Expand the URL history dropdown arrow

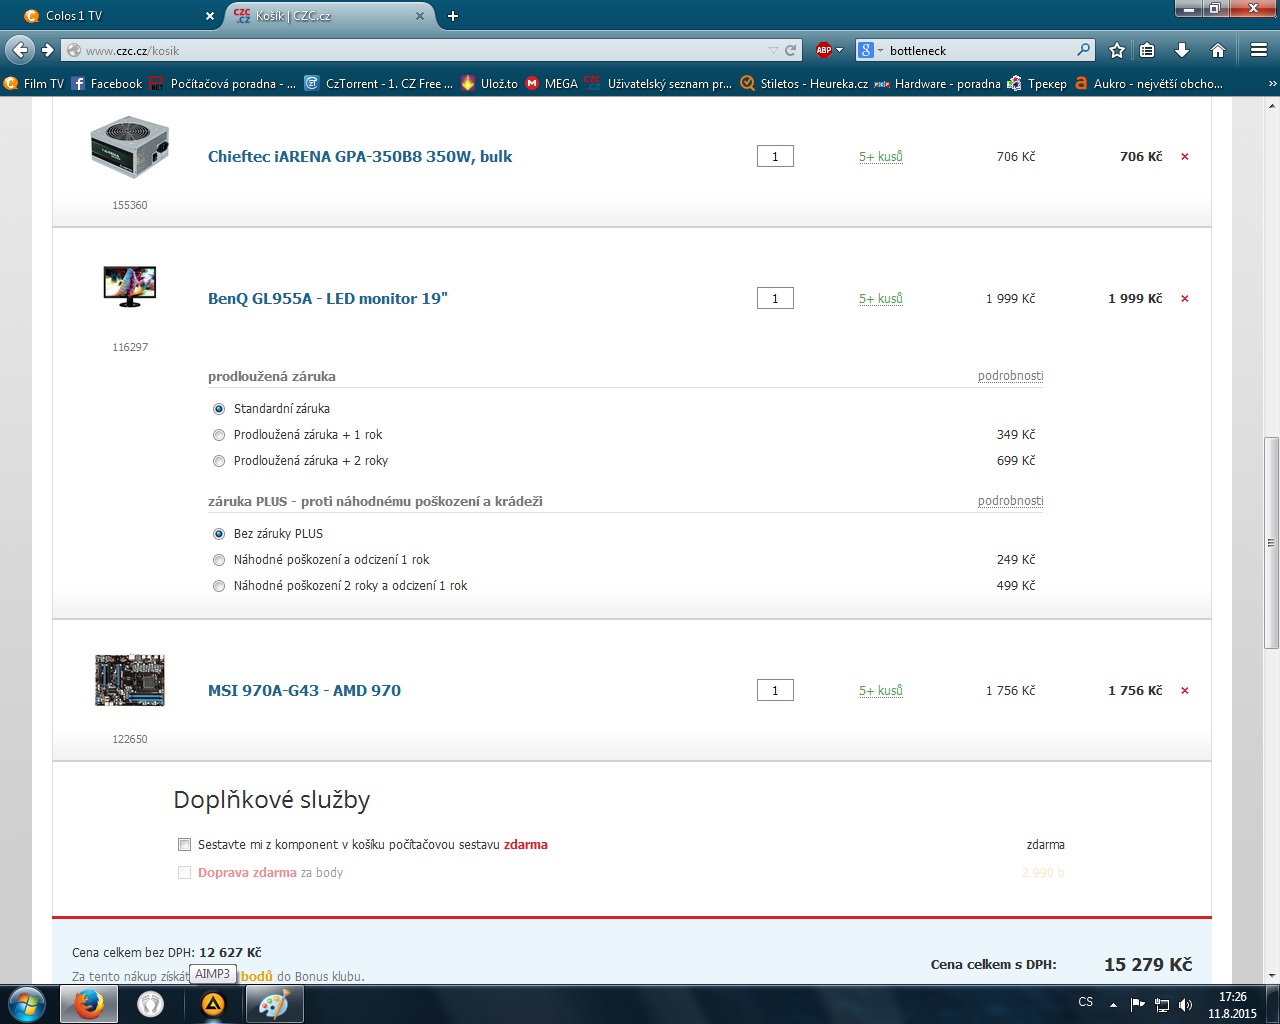tap(773, 50)
